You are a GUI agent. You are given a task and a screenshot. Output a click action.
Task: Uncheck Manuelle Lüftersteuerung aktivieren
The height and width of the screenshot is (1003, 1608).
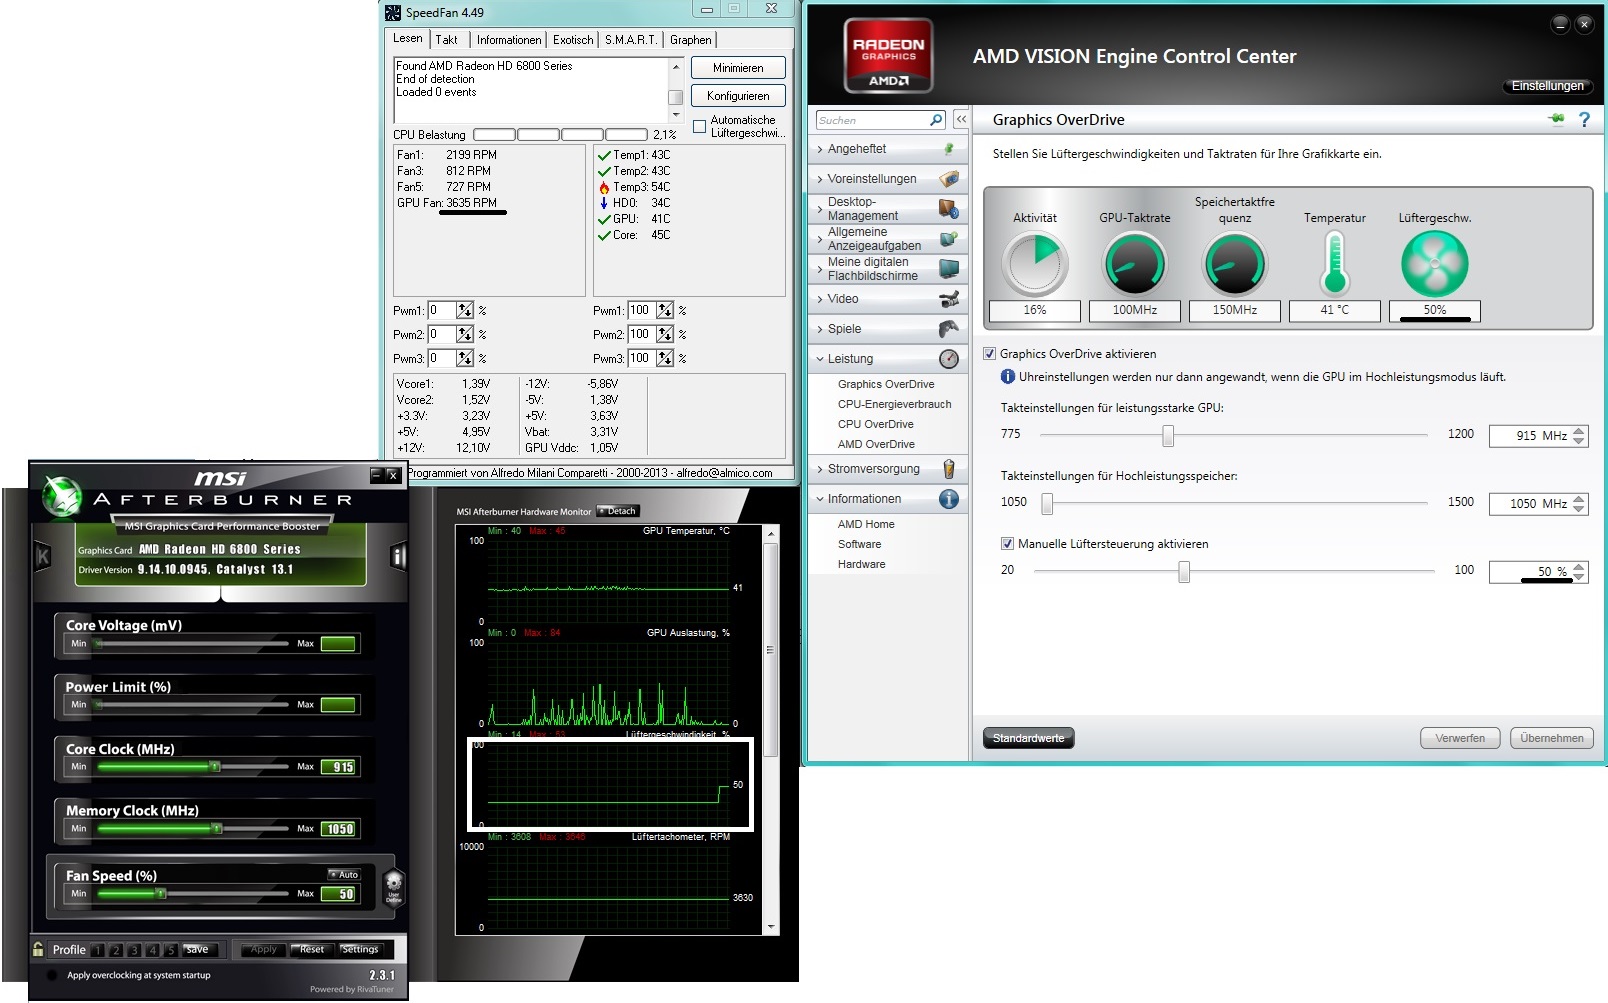pyautogui.click(x=1007, y=544)
